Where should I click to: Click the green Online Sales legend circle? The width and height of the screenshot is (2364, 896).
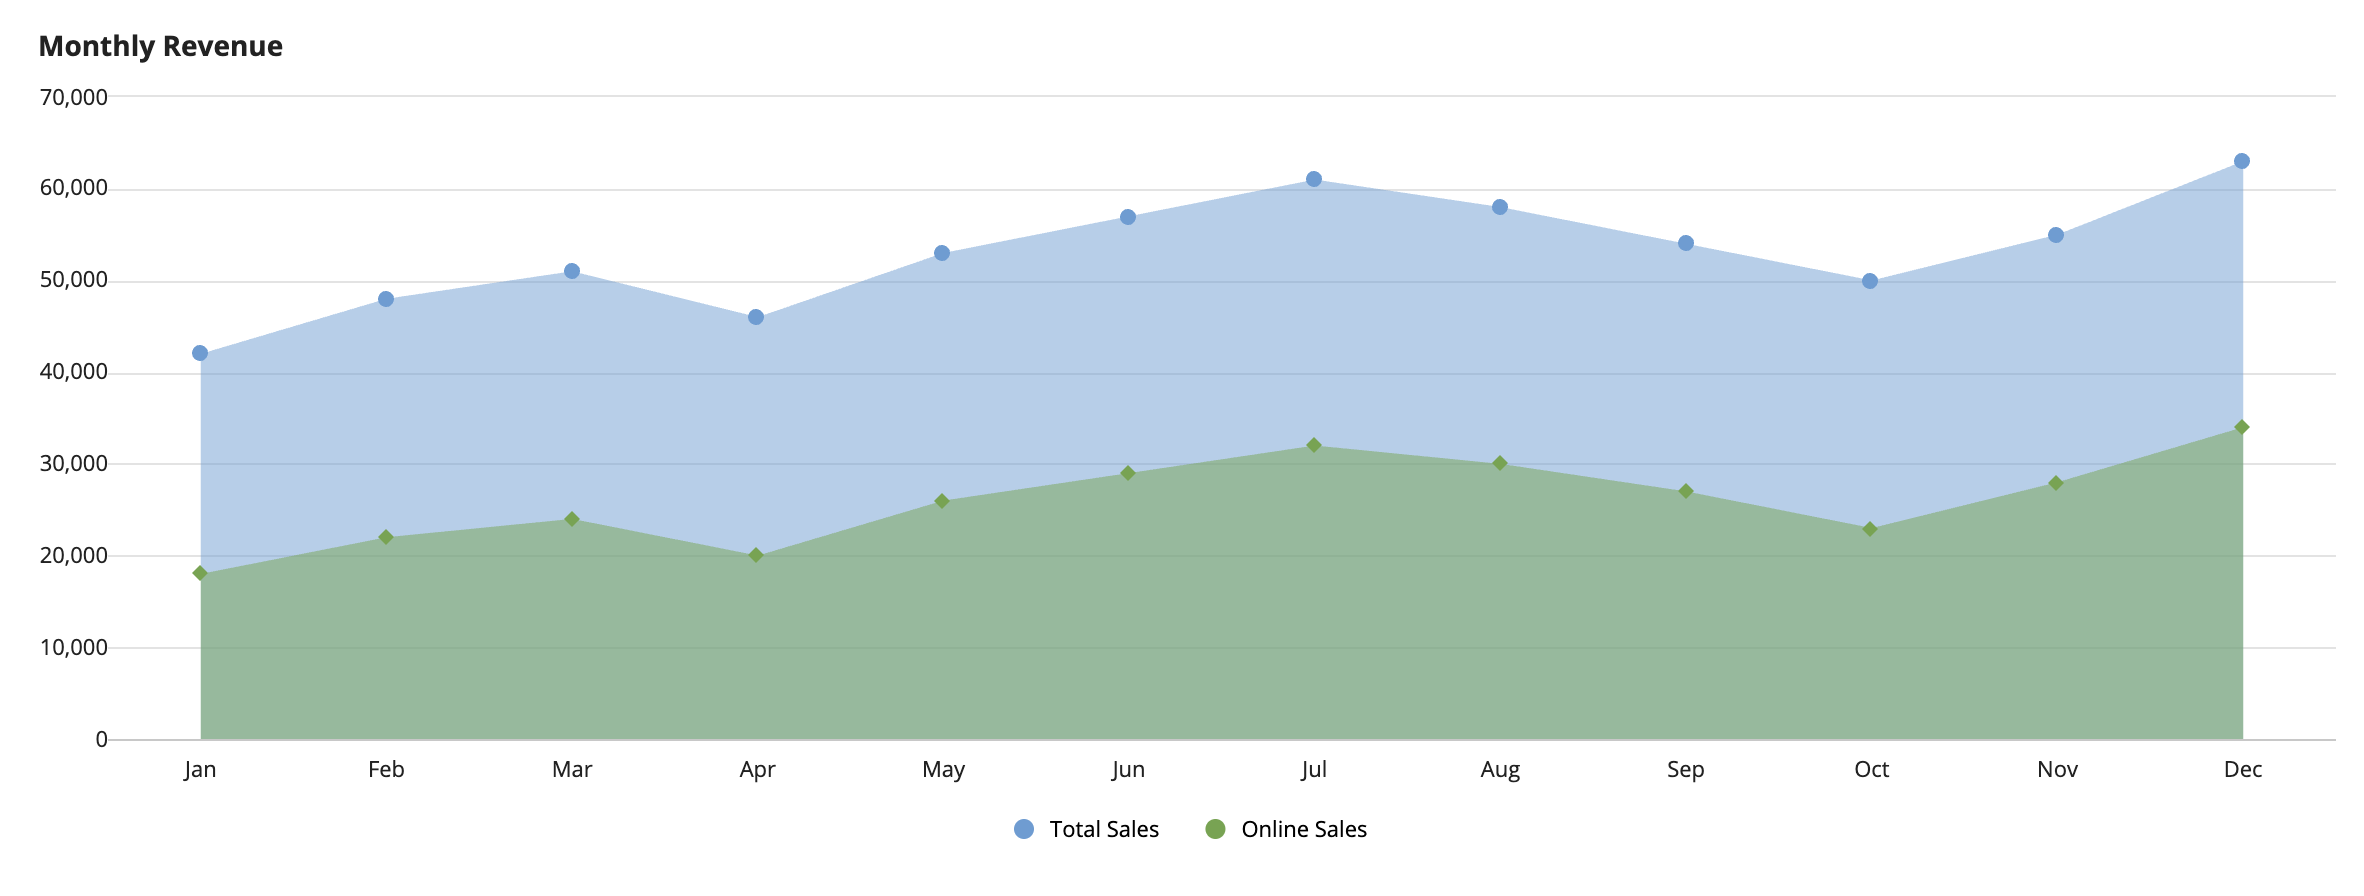[x=1215, y=829]
